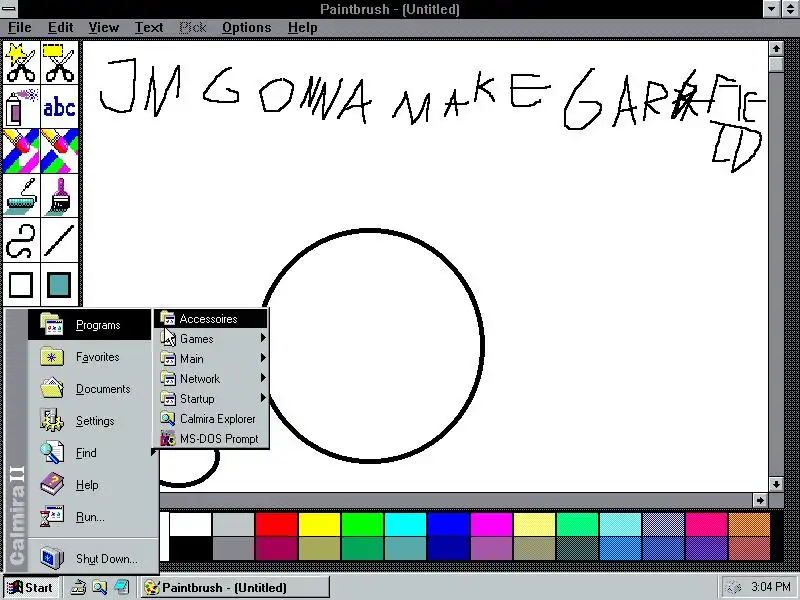Viewport: 800px width, 600px height.
Task: Pick the red color swatch
Action: point(276,524)
